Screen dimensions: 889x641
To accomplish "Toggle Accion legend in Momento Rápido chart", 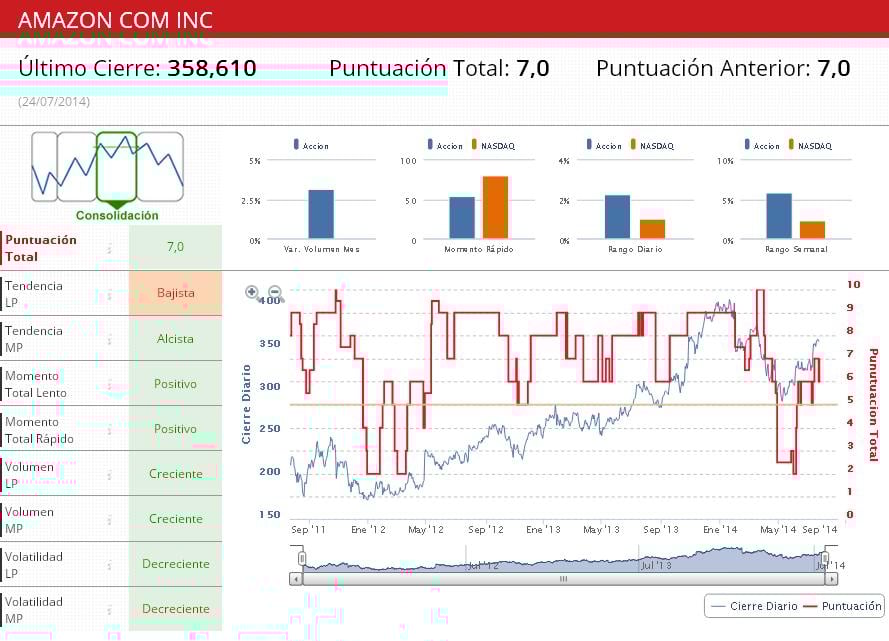I will (x=445, y=145).
